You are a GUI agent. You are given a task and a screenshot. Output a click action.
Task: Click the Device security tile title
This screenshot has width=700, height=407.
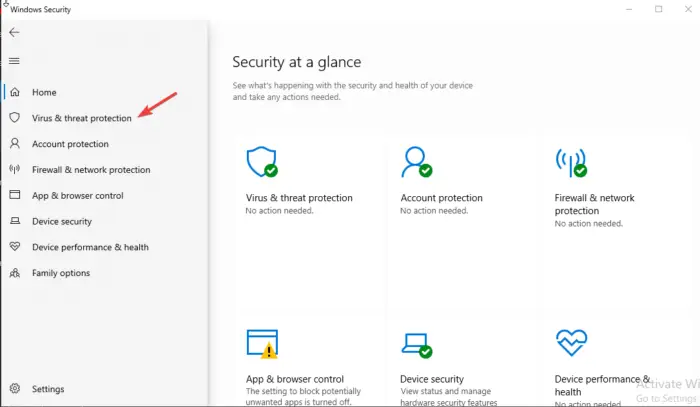432,379
